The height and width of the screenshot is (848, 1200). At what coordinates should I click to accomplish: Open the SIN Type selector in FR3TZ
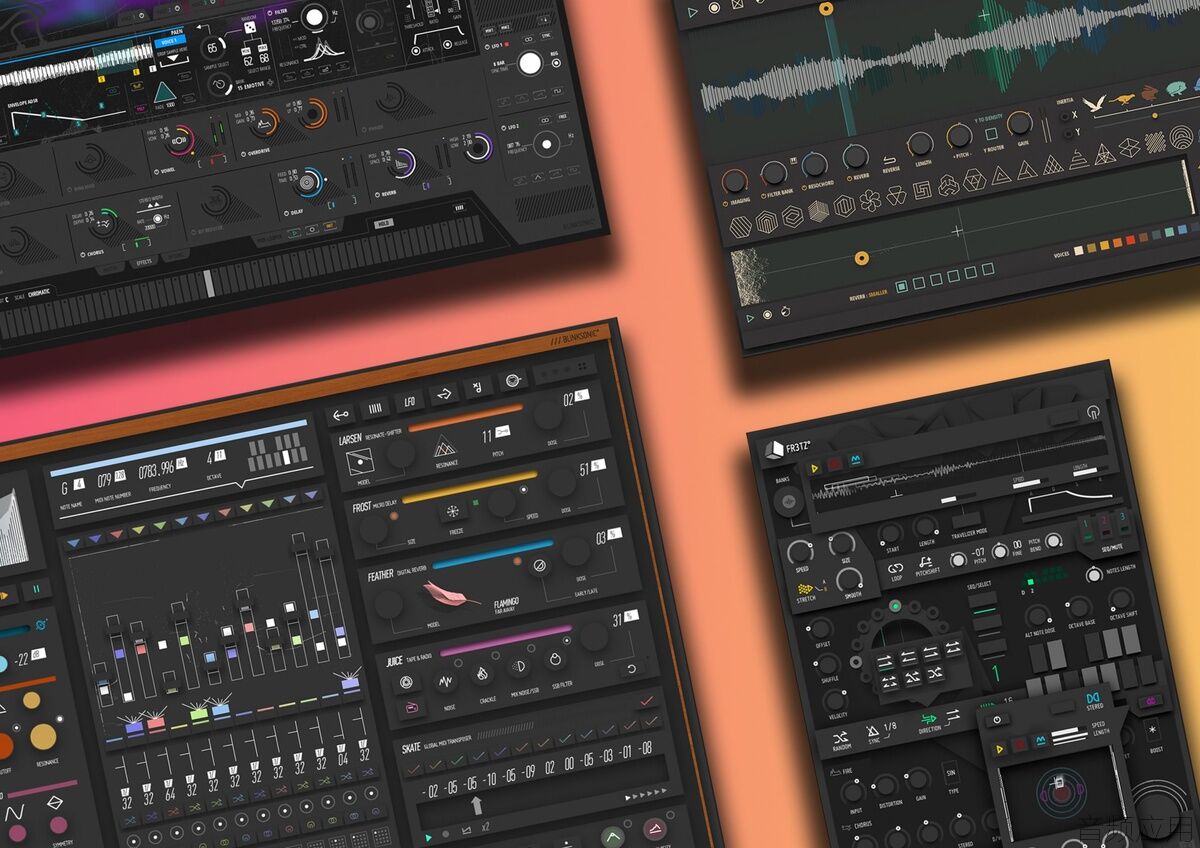click(951, 775)
